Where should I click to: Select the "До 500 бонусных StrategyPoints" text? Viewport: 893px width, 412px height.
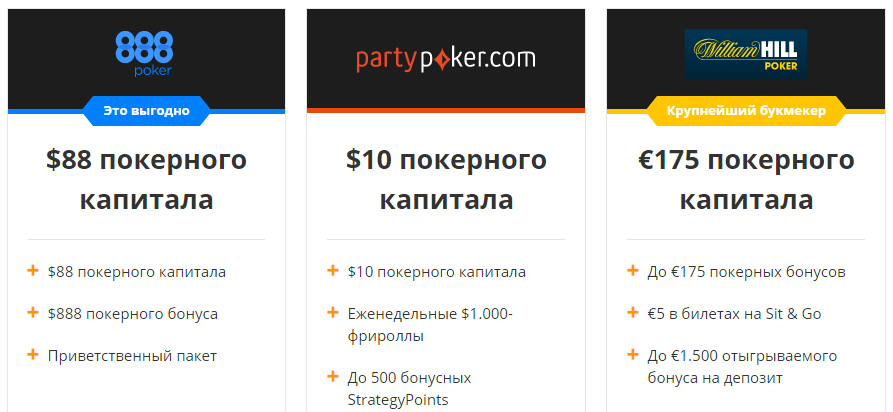pos(409,388)
